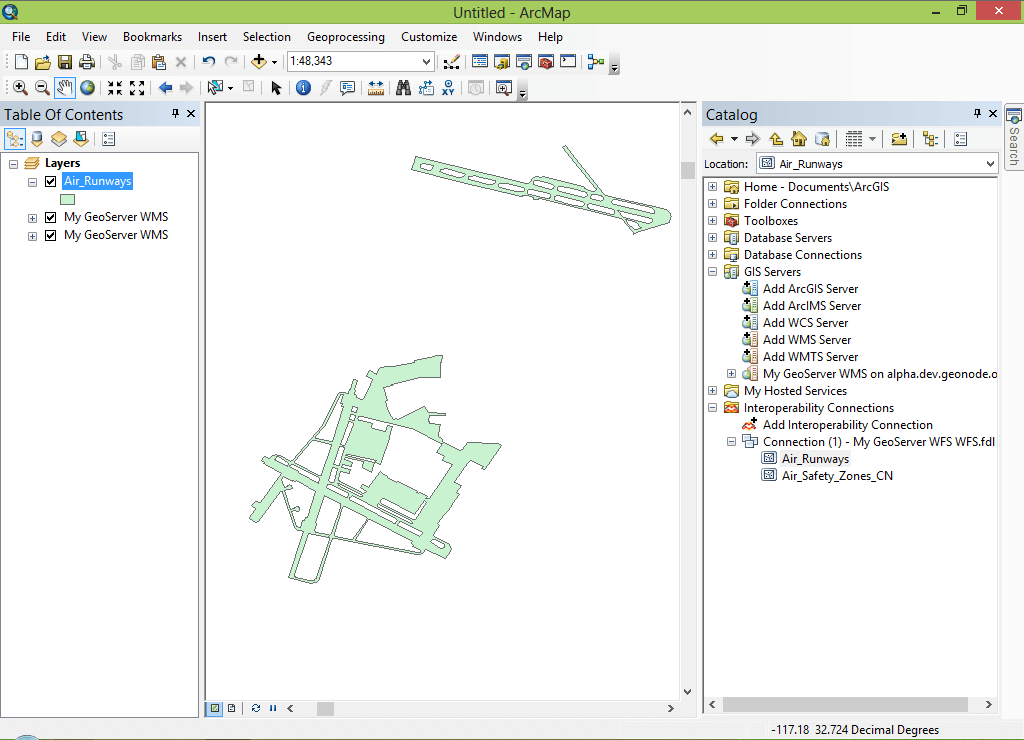Expand Toolboxes in Catalog

point(712,221)
